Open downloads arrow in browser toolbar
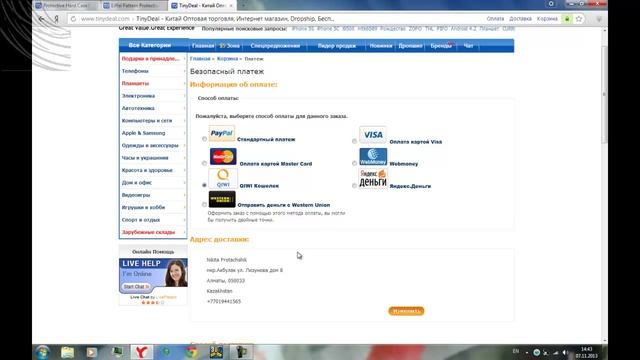The image size is (640, 360). point(599,19)
